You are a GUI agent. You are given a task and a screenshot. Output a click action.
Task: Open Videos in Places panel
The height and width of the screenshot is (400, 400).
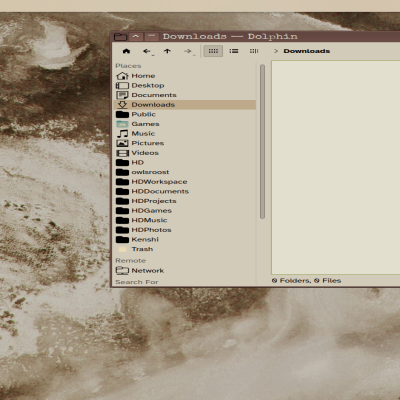185,153
